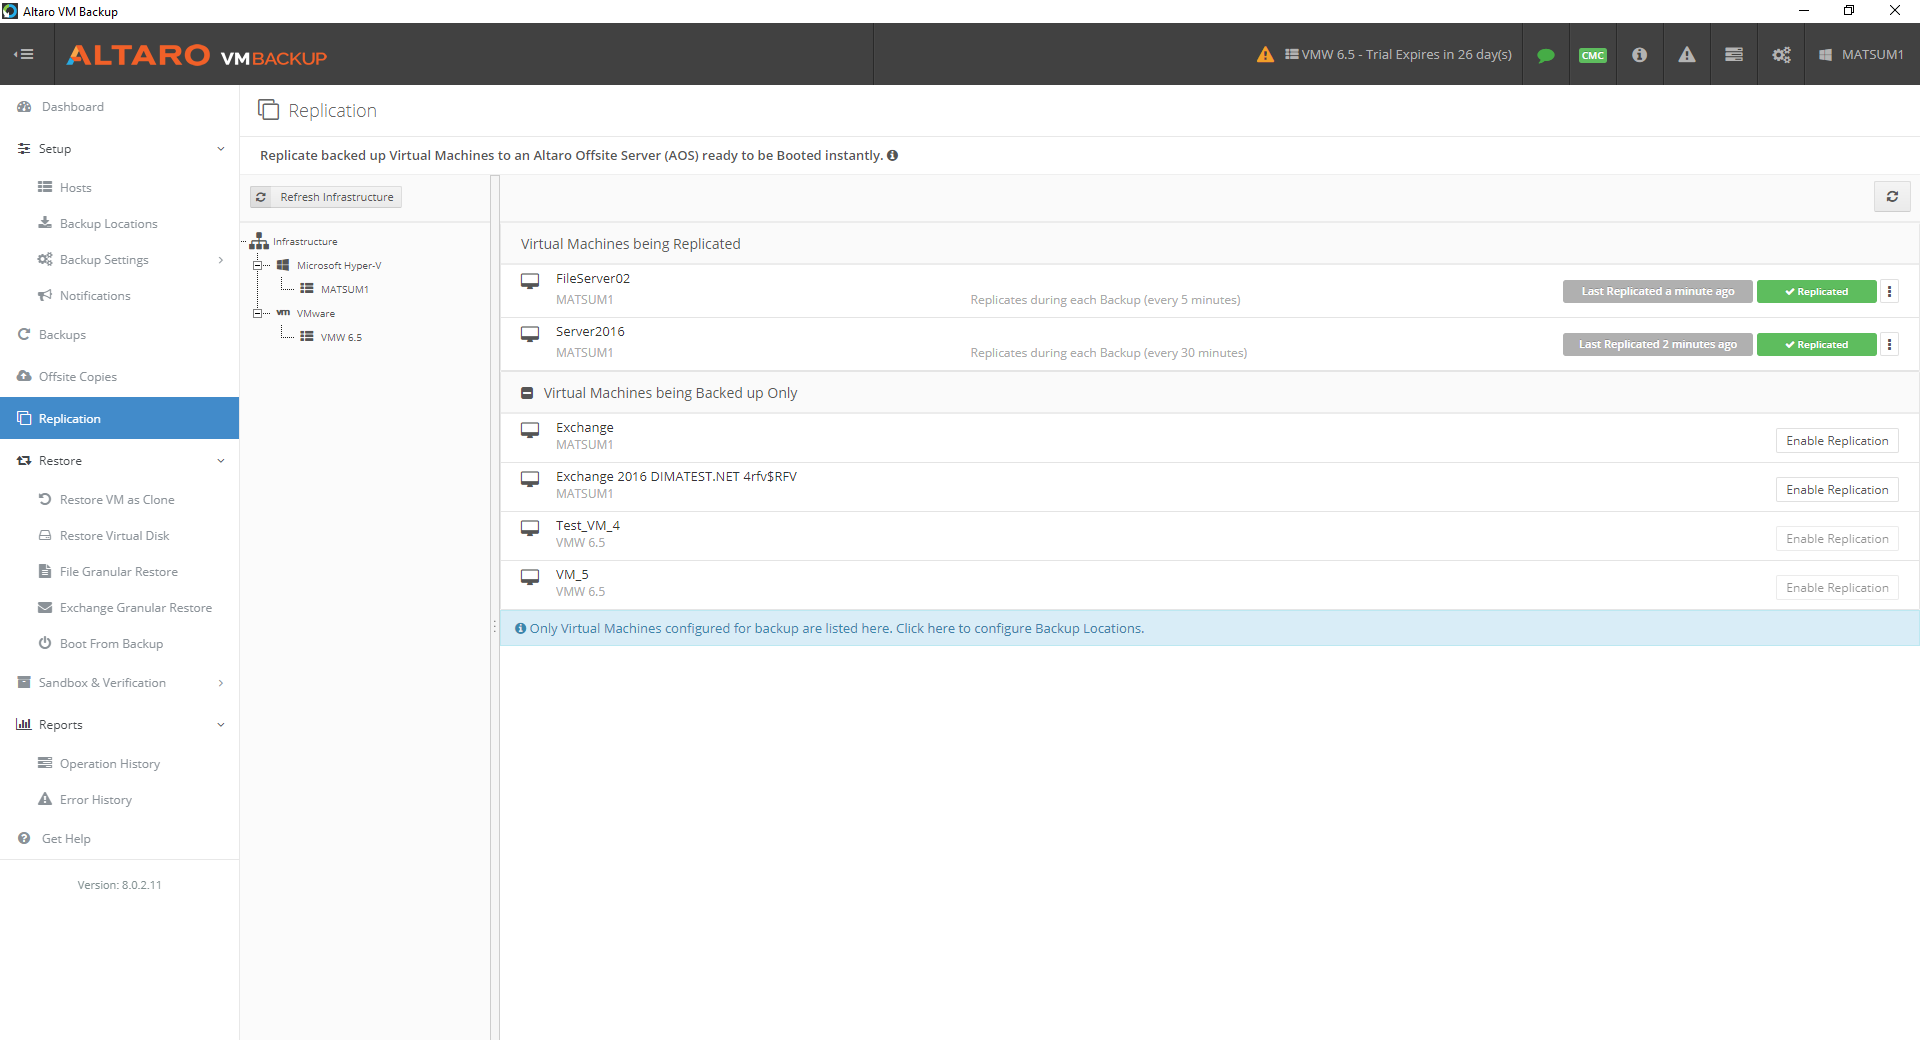The width and height of the screenshot is (1920, 1040).
Task: Open File Granular Restore
Action: pyautogui.click(x=119, y=572)
